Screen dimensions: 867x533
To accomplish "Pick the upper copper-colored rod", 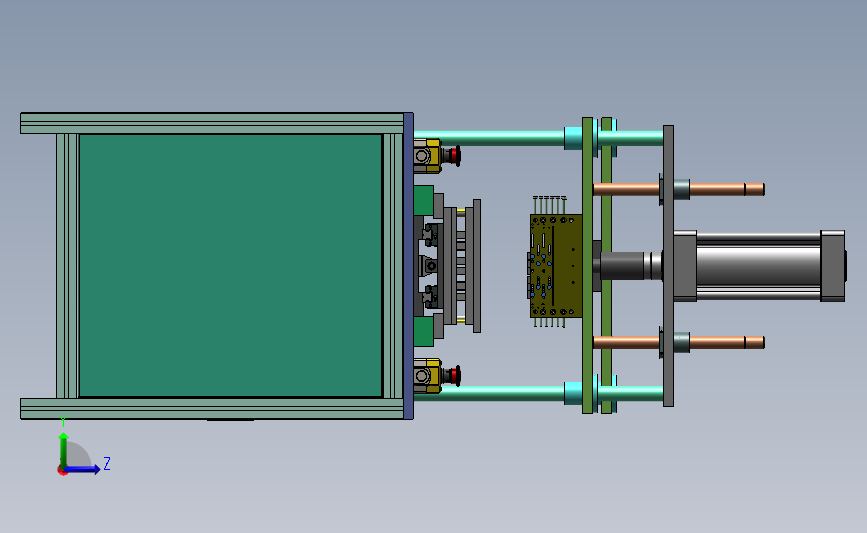I will pyautogui.click(x=678, y=189).
